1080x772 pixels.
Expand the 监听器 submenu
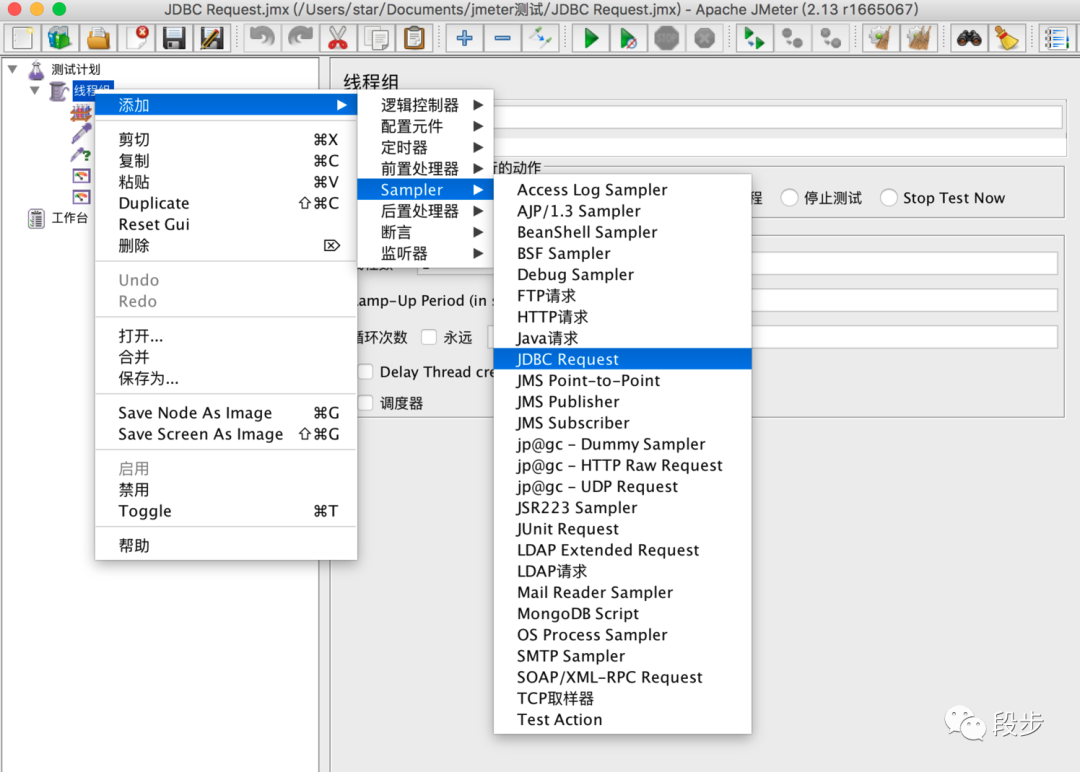[x=426, y=253]
